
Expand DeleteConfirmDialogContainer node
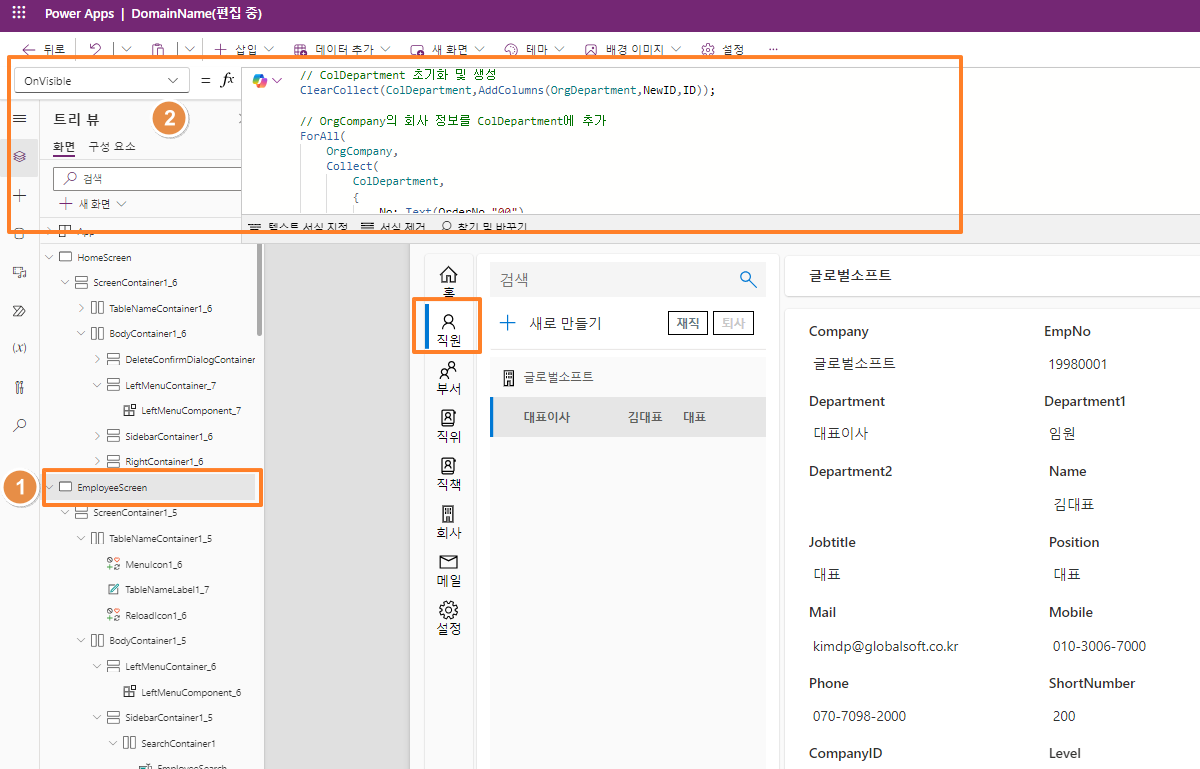pyautogui.click(x=97, y=359)
